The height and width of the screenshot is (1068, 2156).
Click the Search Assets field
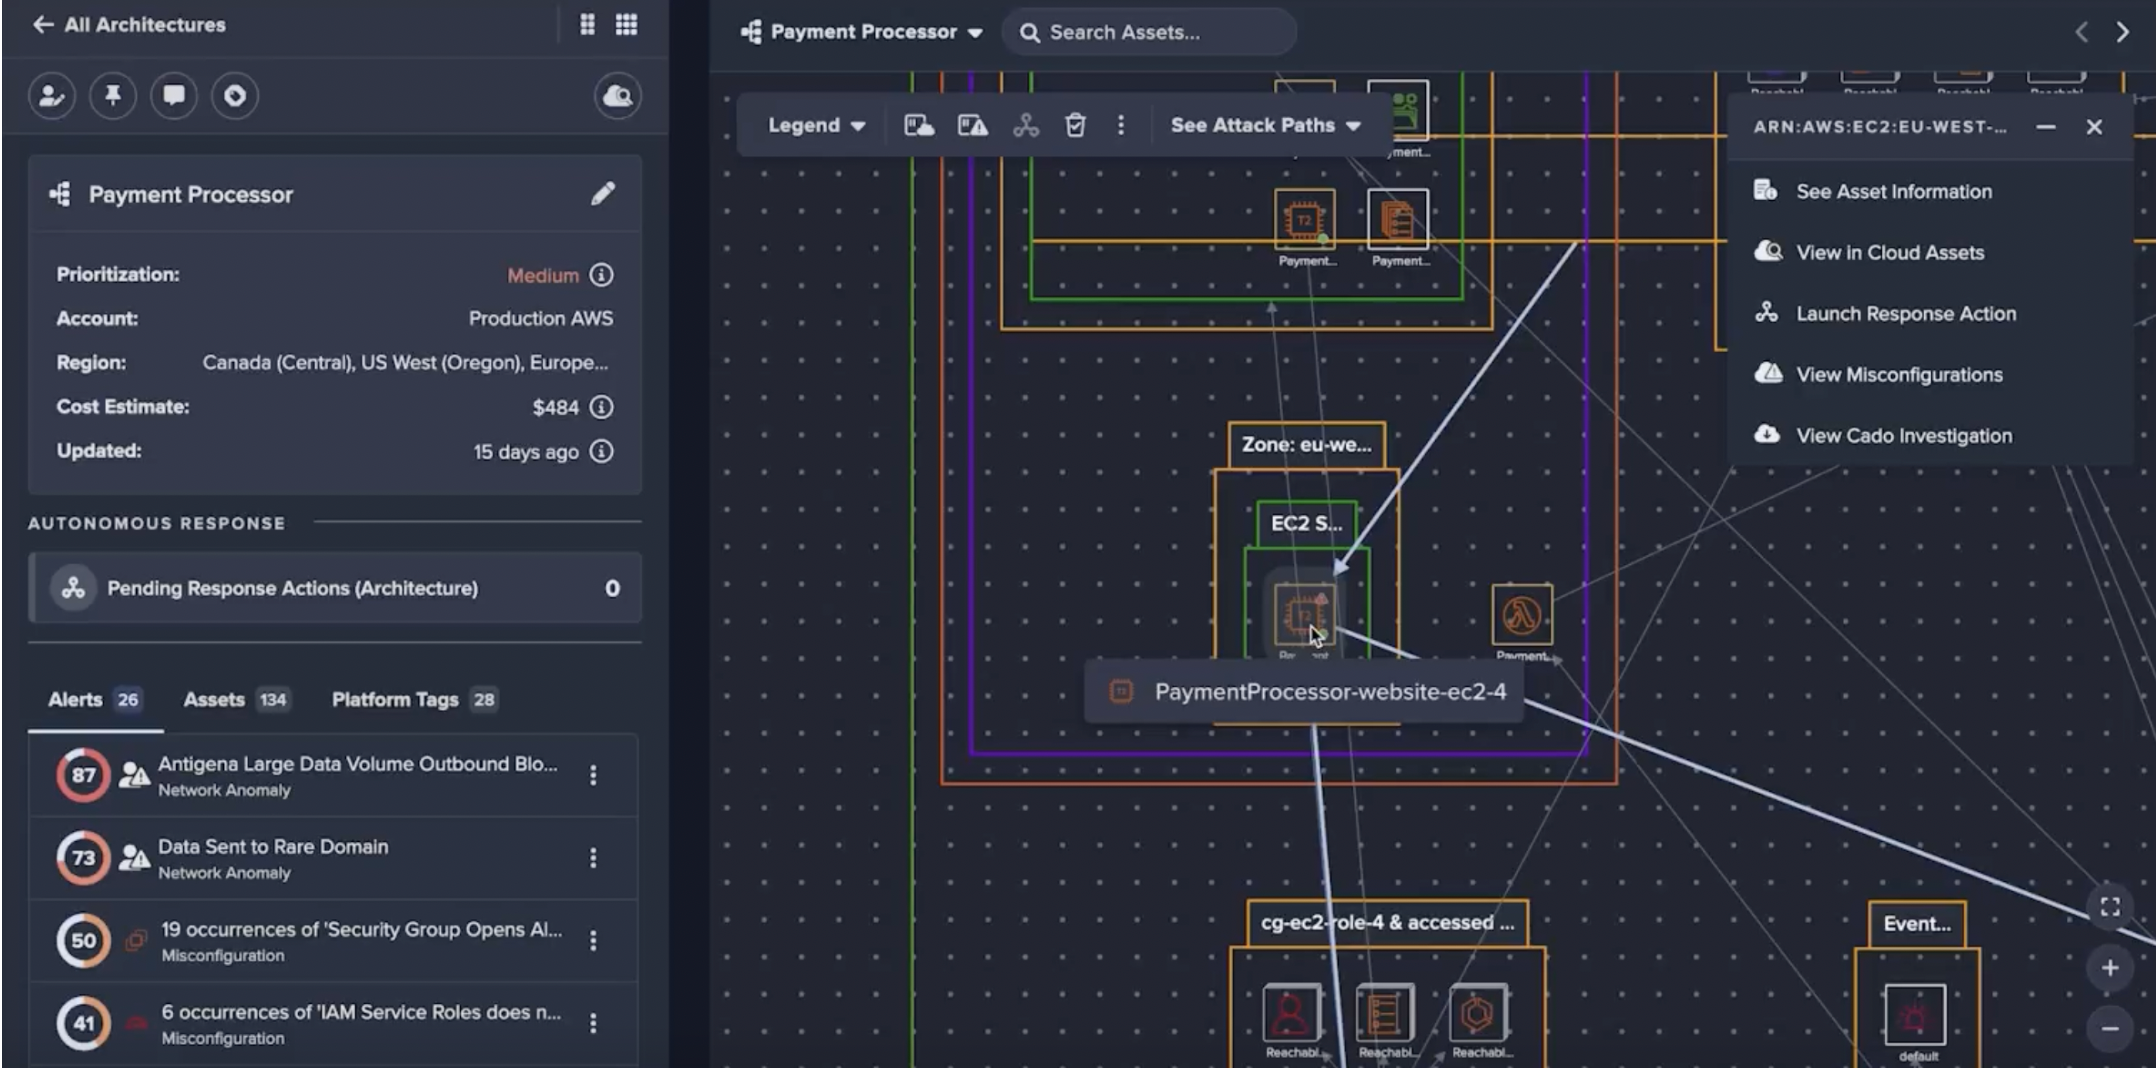[1149, 32]
